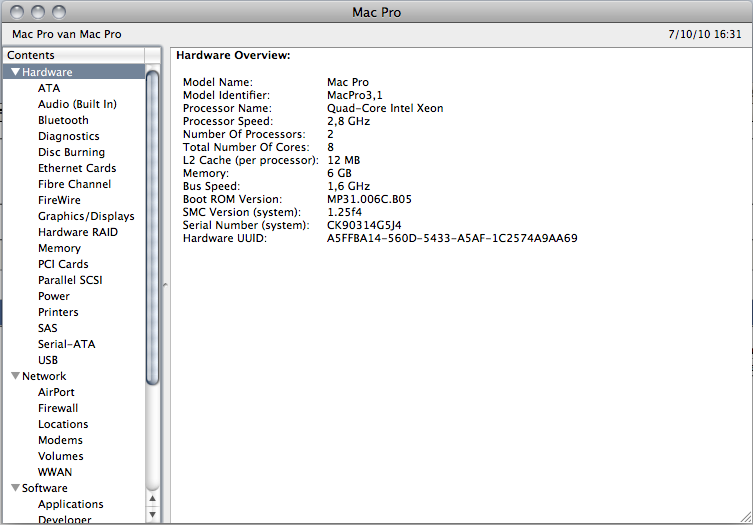753x525 pixels.
Task: Click the serial number value CK90314G5J4
Action: pyautogui.click(x=364, y=225)
